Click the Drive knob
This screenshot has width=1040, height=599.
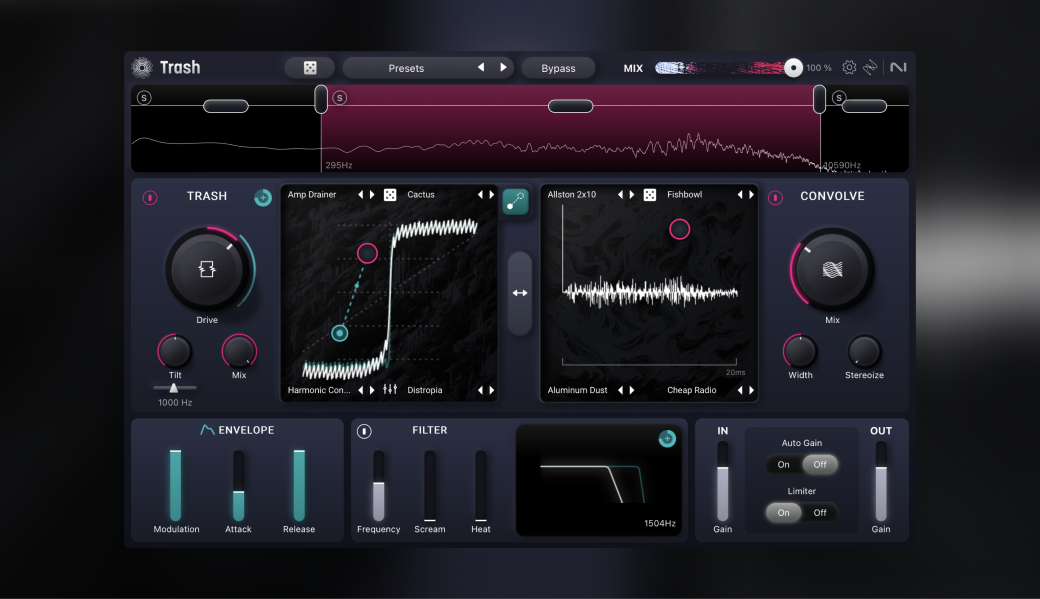pyautogui.click(x=207, y=269)
